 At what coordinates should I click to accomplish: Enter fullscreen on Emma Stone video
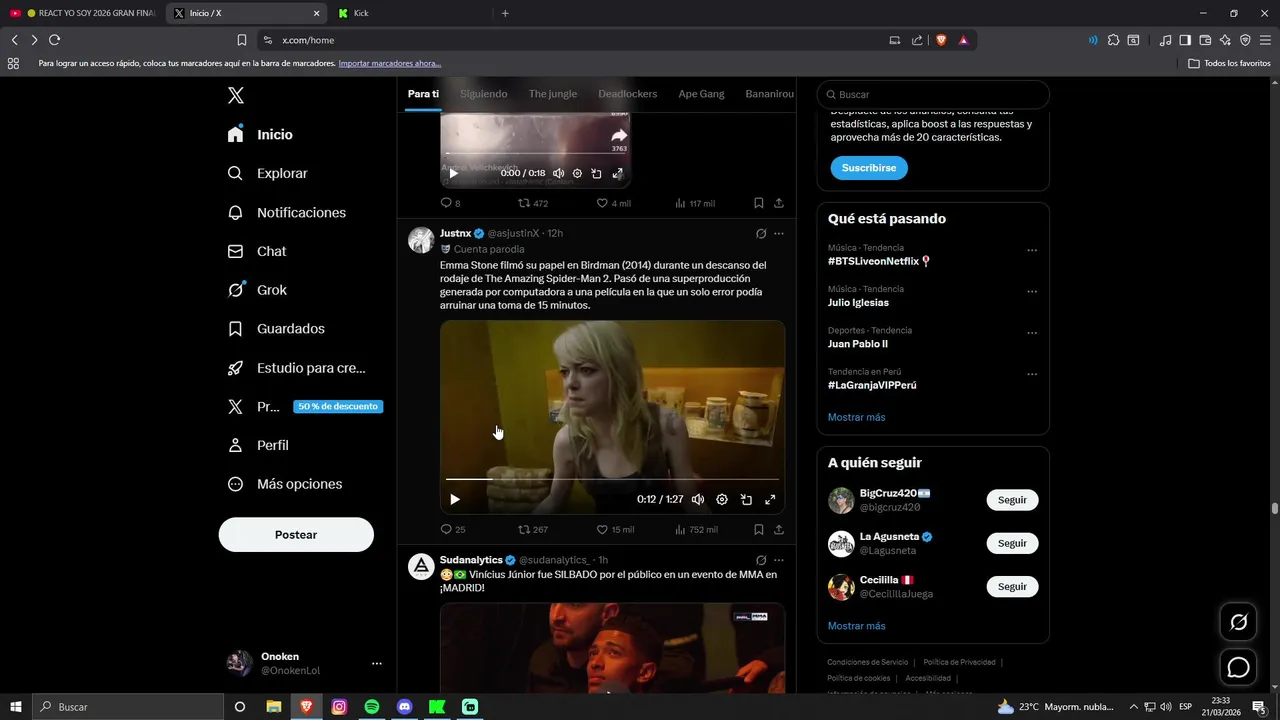click(x=770, y=499)
